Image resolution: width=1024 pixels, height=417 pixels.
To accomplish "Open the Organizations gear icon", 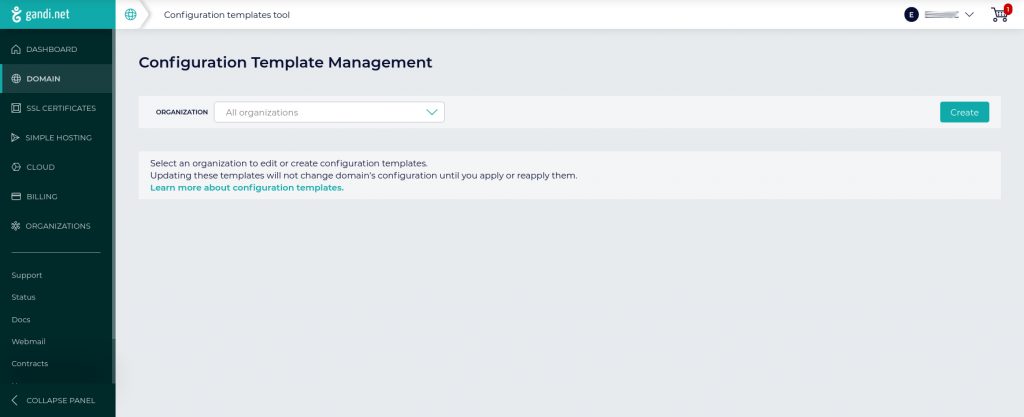I will [15, 226].
